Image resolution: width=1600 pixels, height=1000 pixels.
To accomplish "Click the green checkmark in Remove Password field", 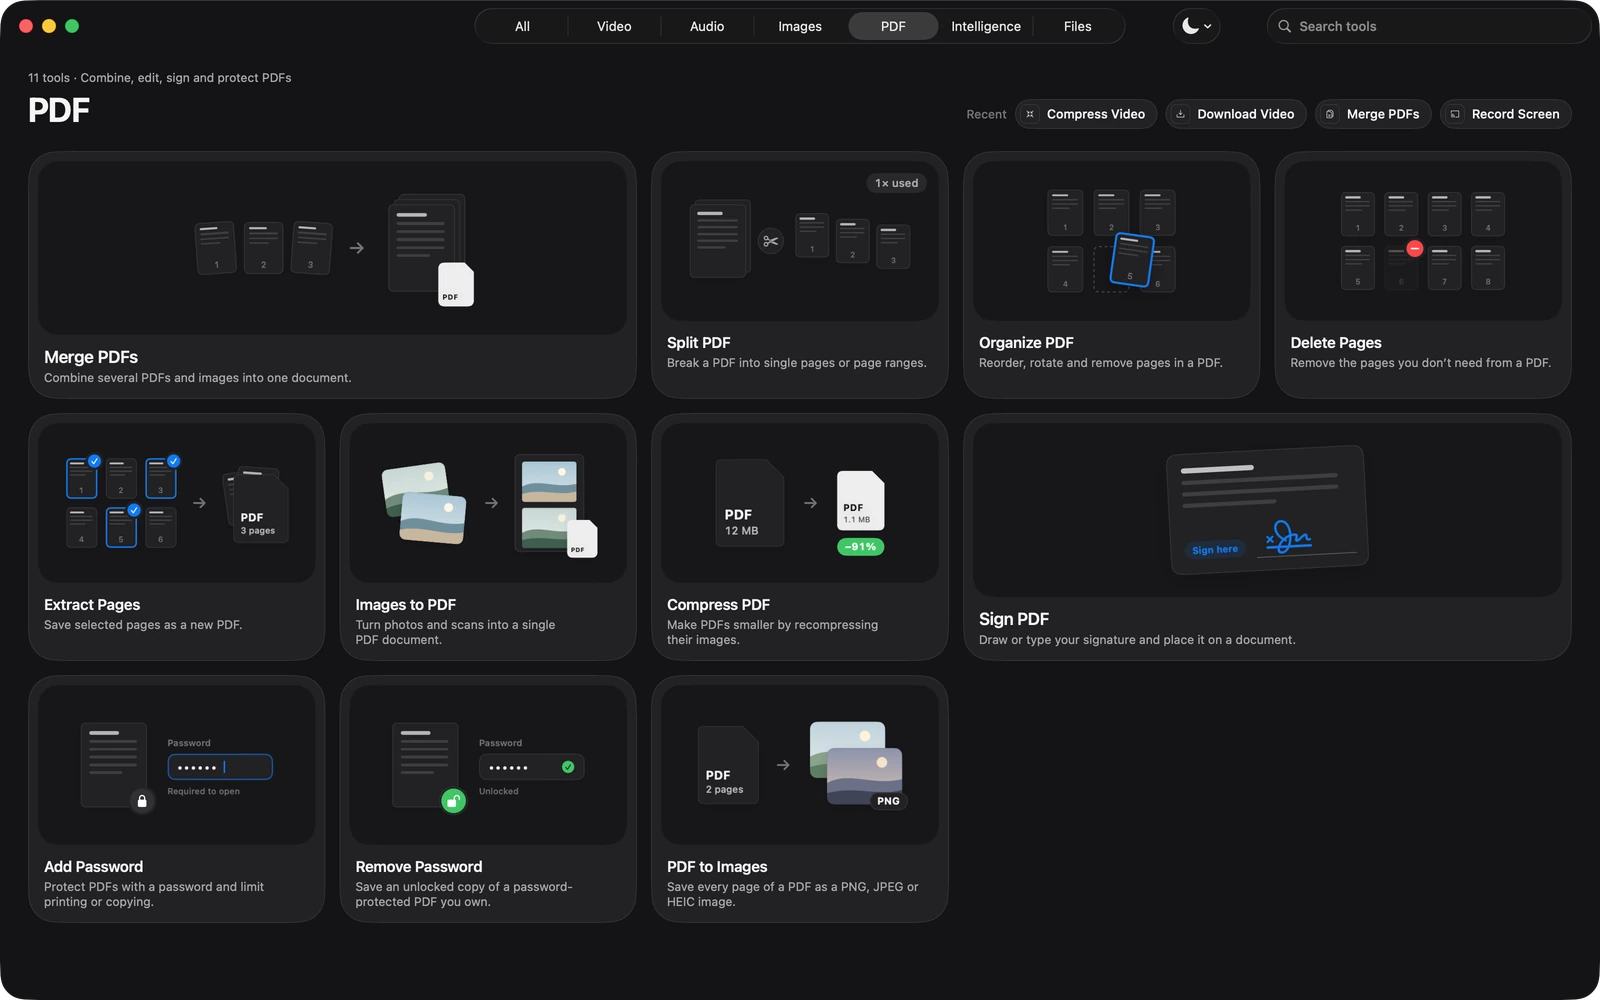I will tap(568, 767).
